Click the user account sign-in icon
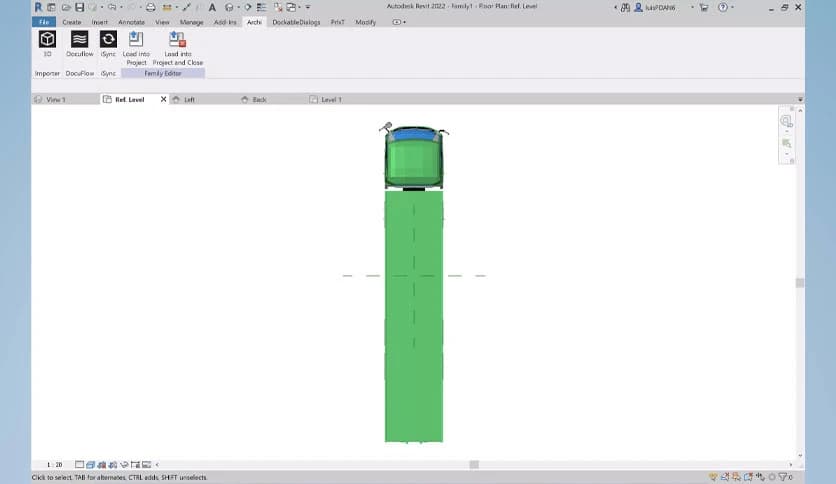Image resolution: width=836 pixels, height=484 pixels. click(x=638, y=7)
